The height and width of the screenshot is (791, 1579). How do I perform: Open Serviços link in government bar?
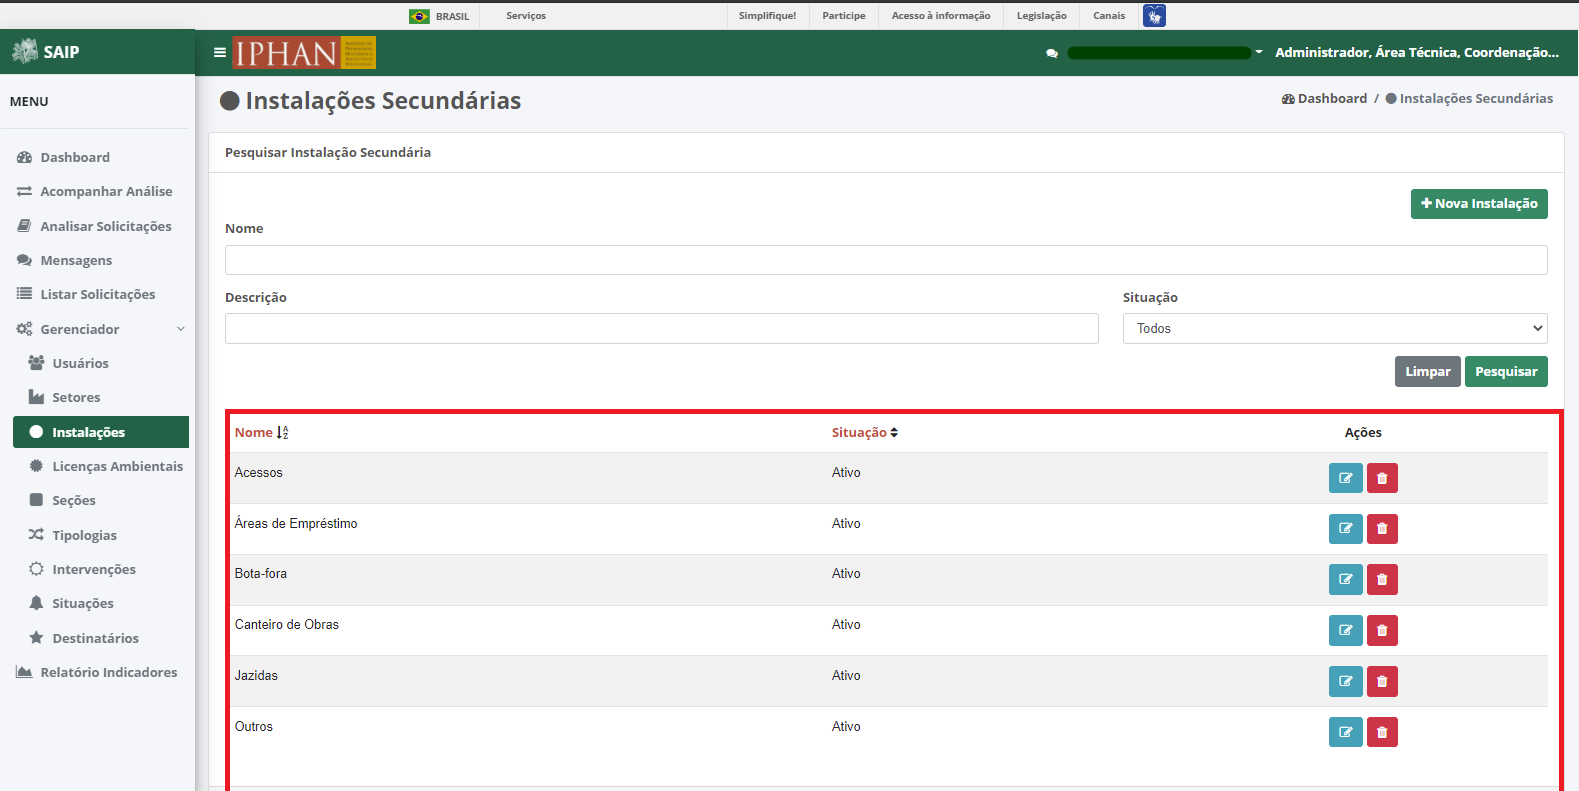click(526, 16)
